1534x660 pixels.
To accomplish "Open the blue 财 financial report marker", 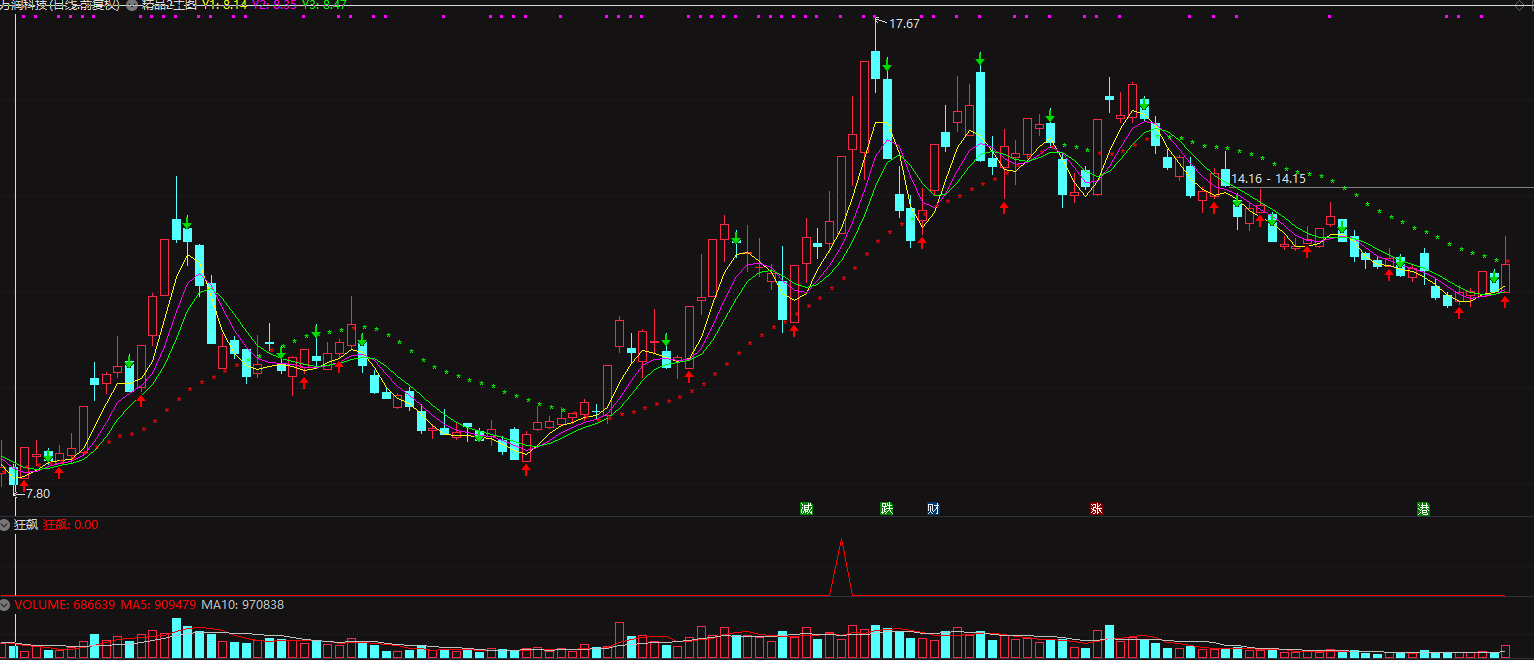I will pyautogui.click(x=933, y=508).
